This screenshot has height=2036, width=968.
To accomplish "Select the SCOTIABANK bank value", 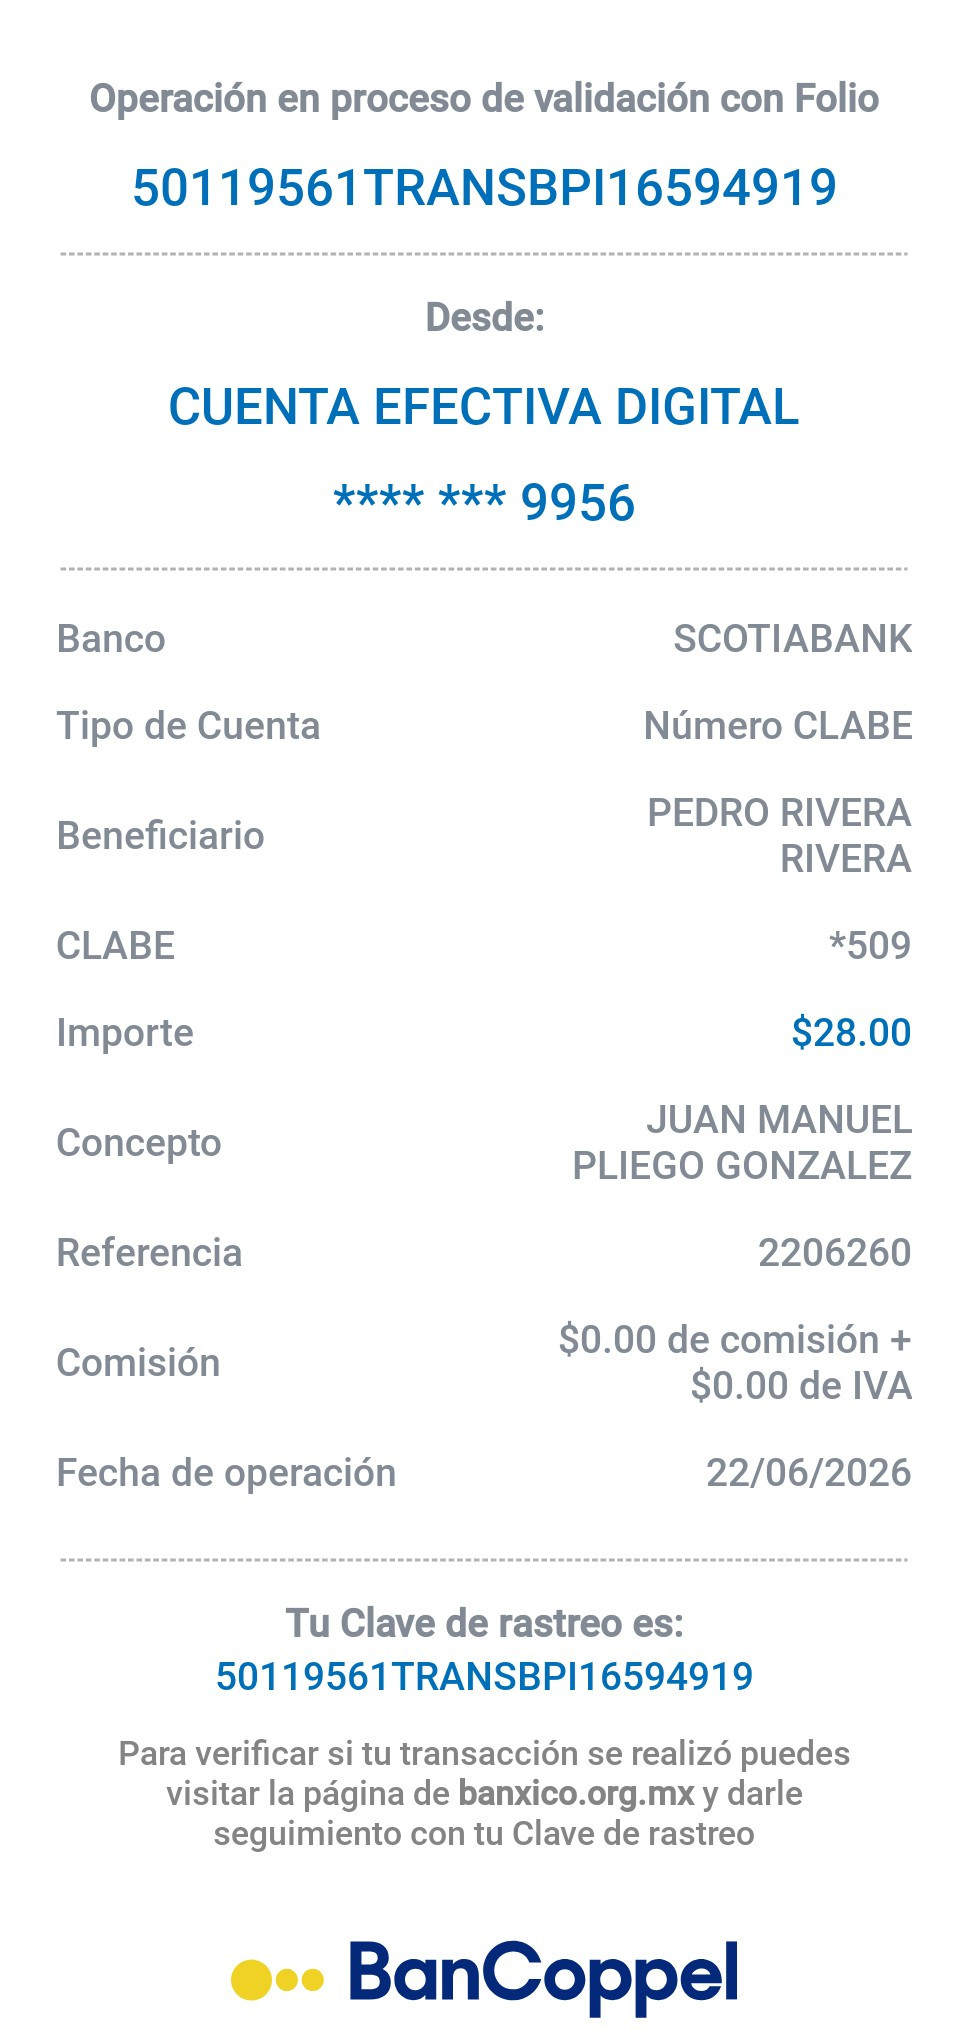I will pos(793,639).
